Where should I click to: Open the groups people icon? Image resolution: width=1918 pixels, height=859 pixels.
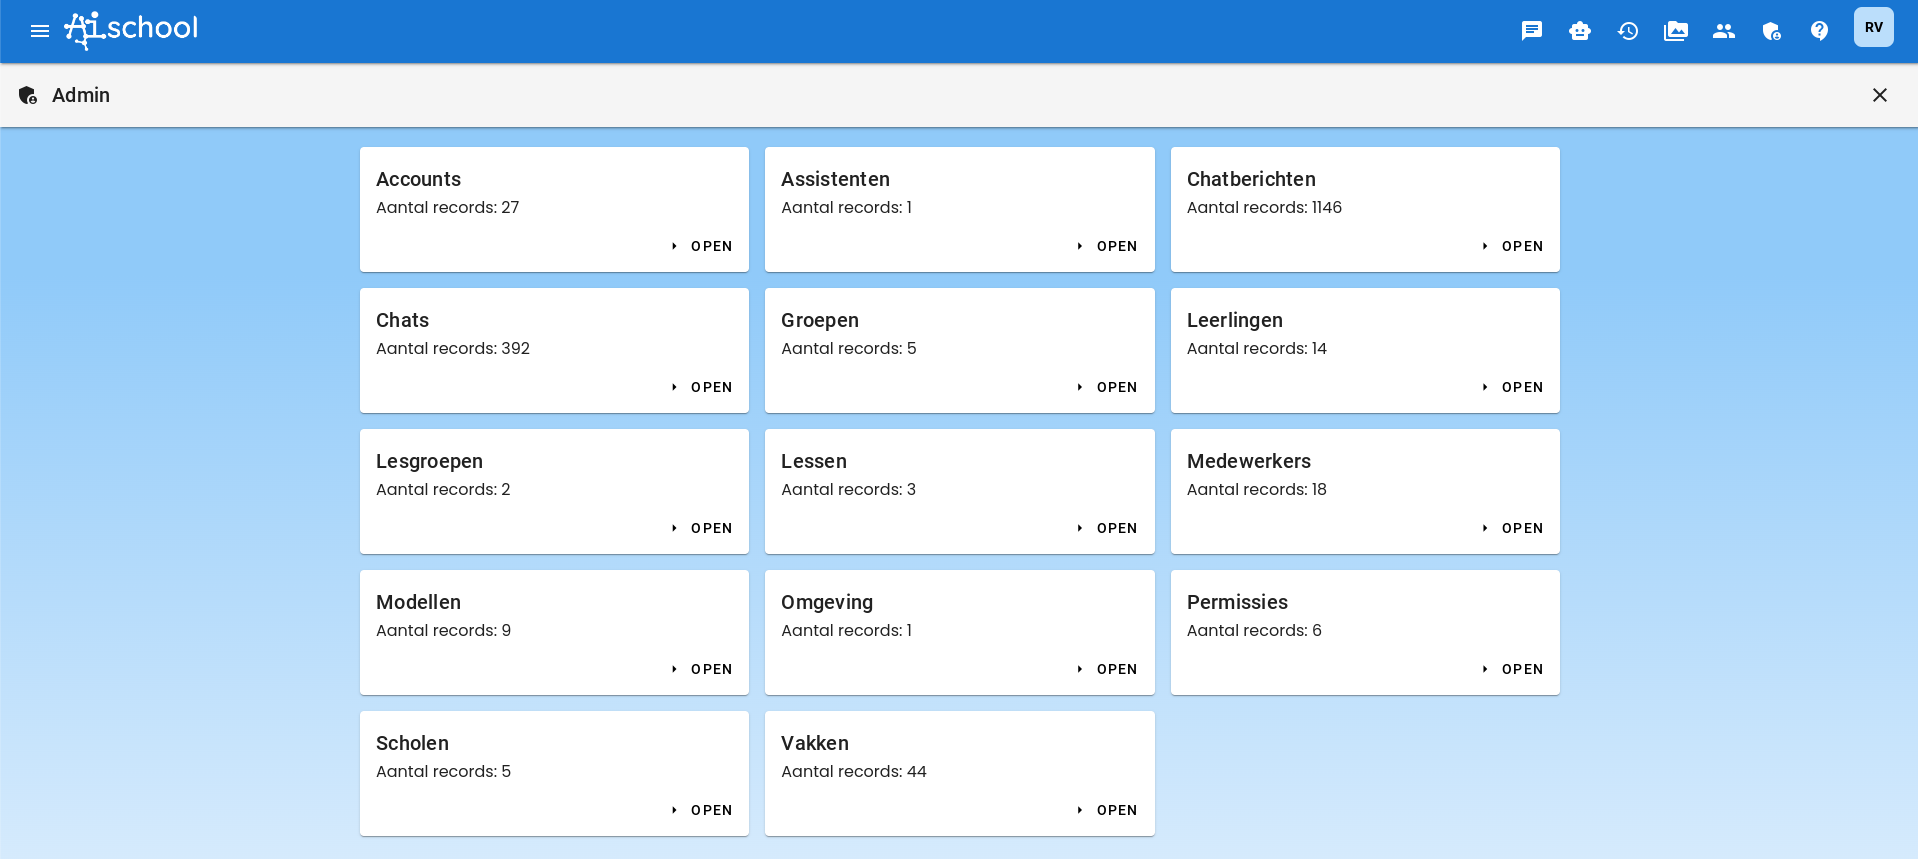(x=1723, y=31)
